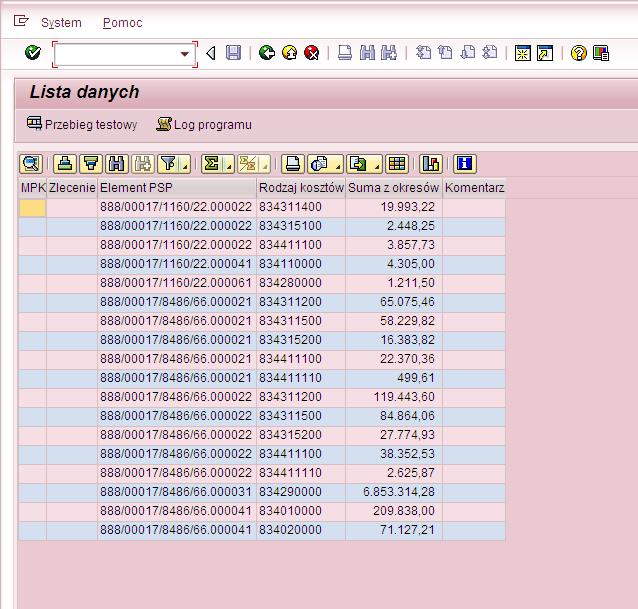Click the Create Shortcut icon

[x=545, y=53]
